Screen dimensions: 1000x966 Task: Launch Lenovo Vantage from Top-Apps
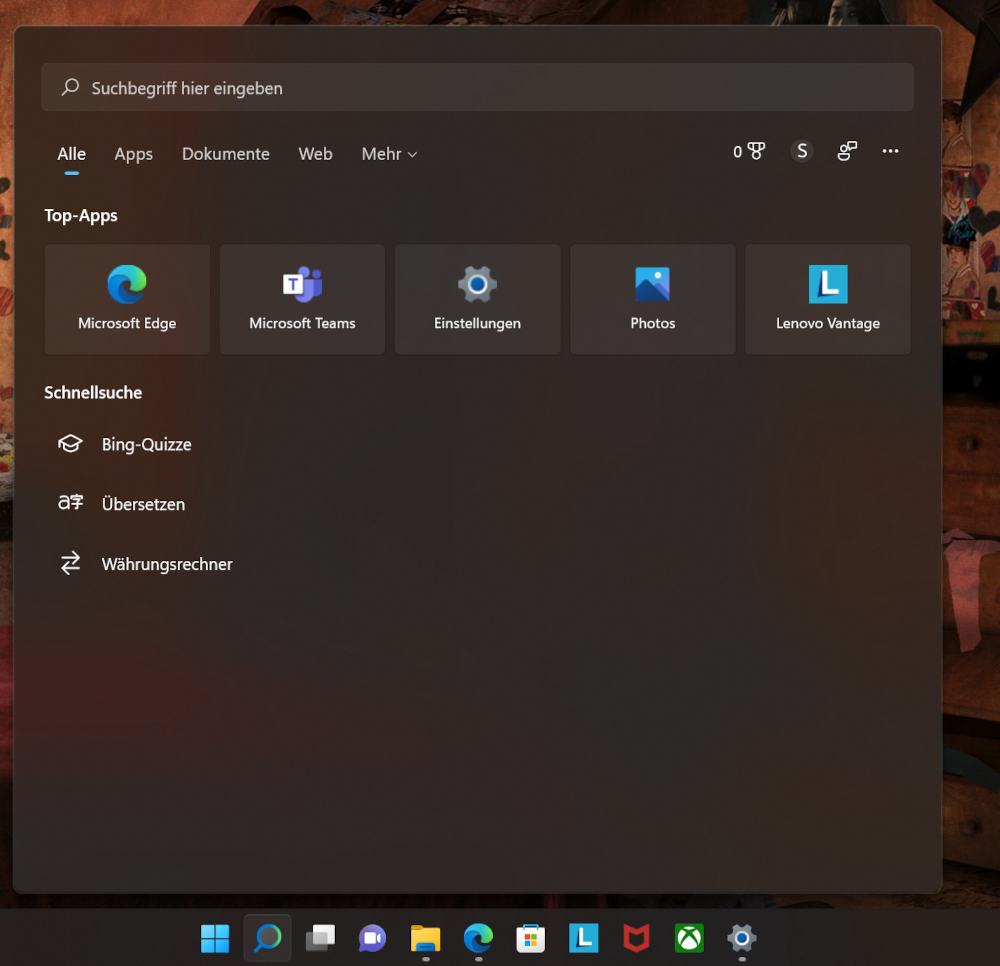[828, 299]
